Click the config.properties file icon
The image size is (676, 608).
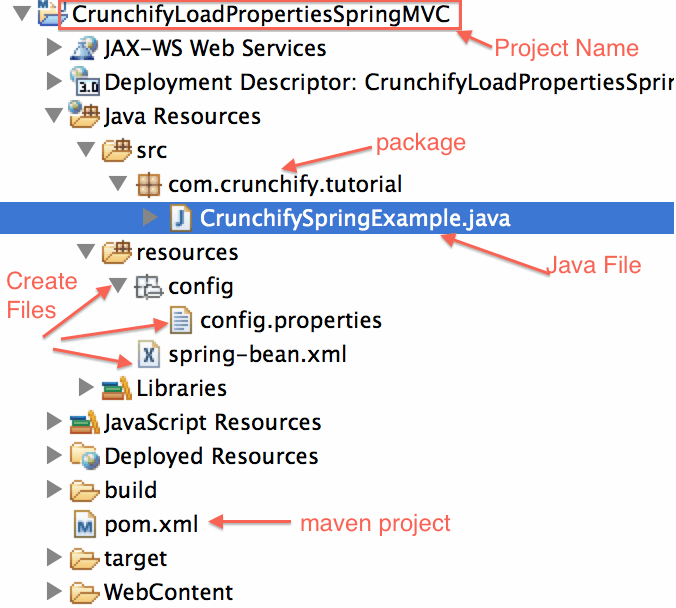(x=181, y=320)
